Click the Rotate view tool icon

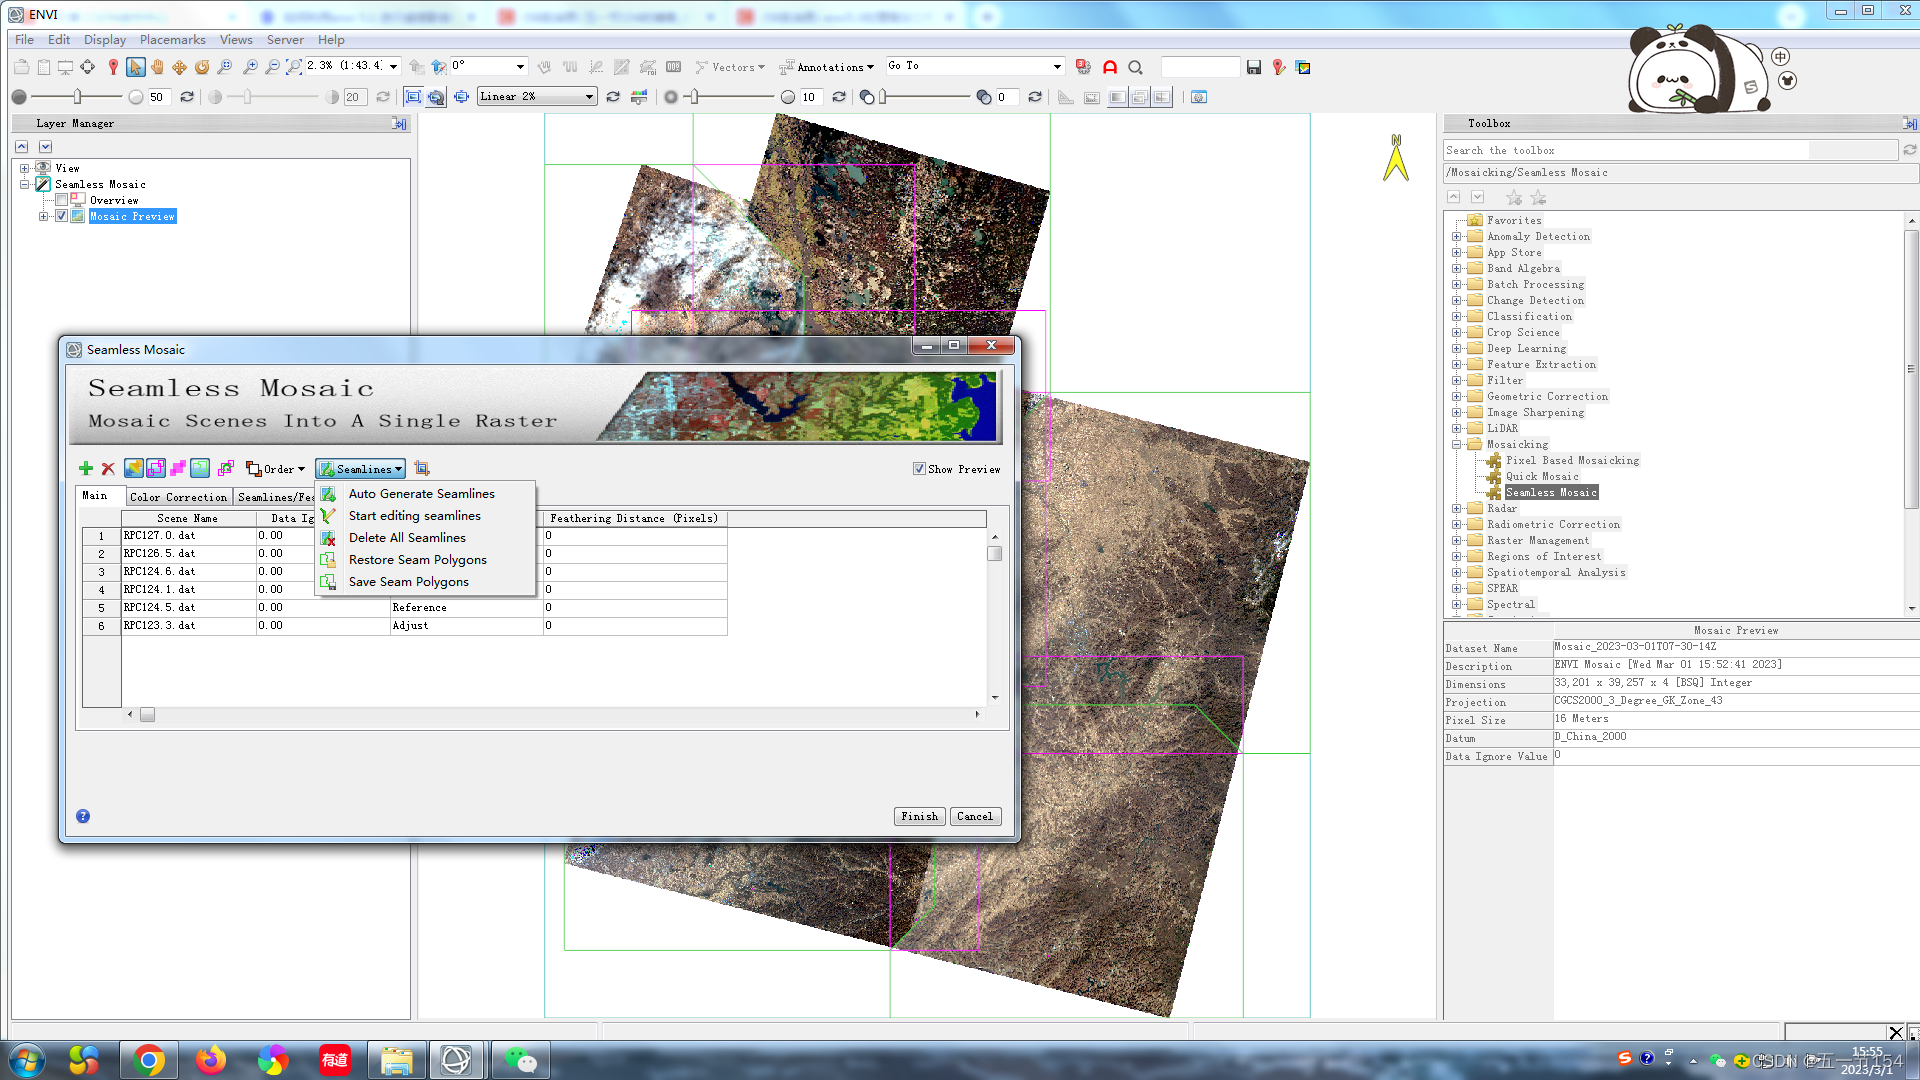tap(202, 67)
